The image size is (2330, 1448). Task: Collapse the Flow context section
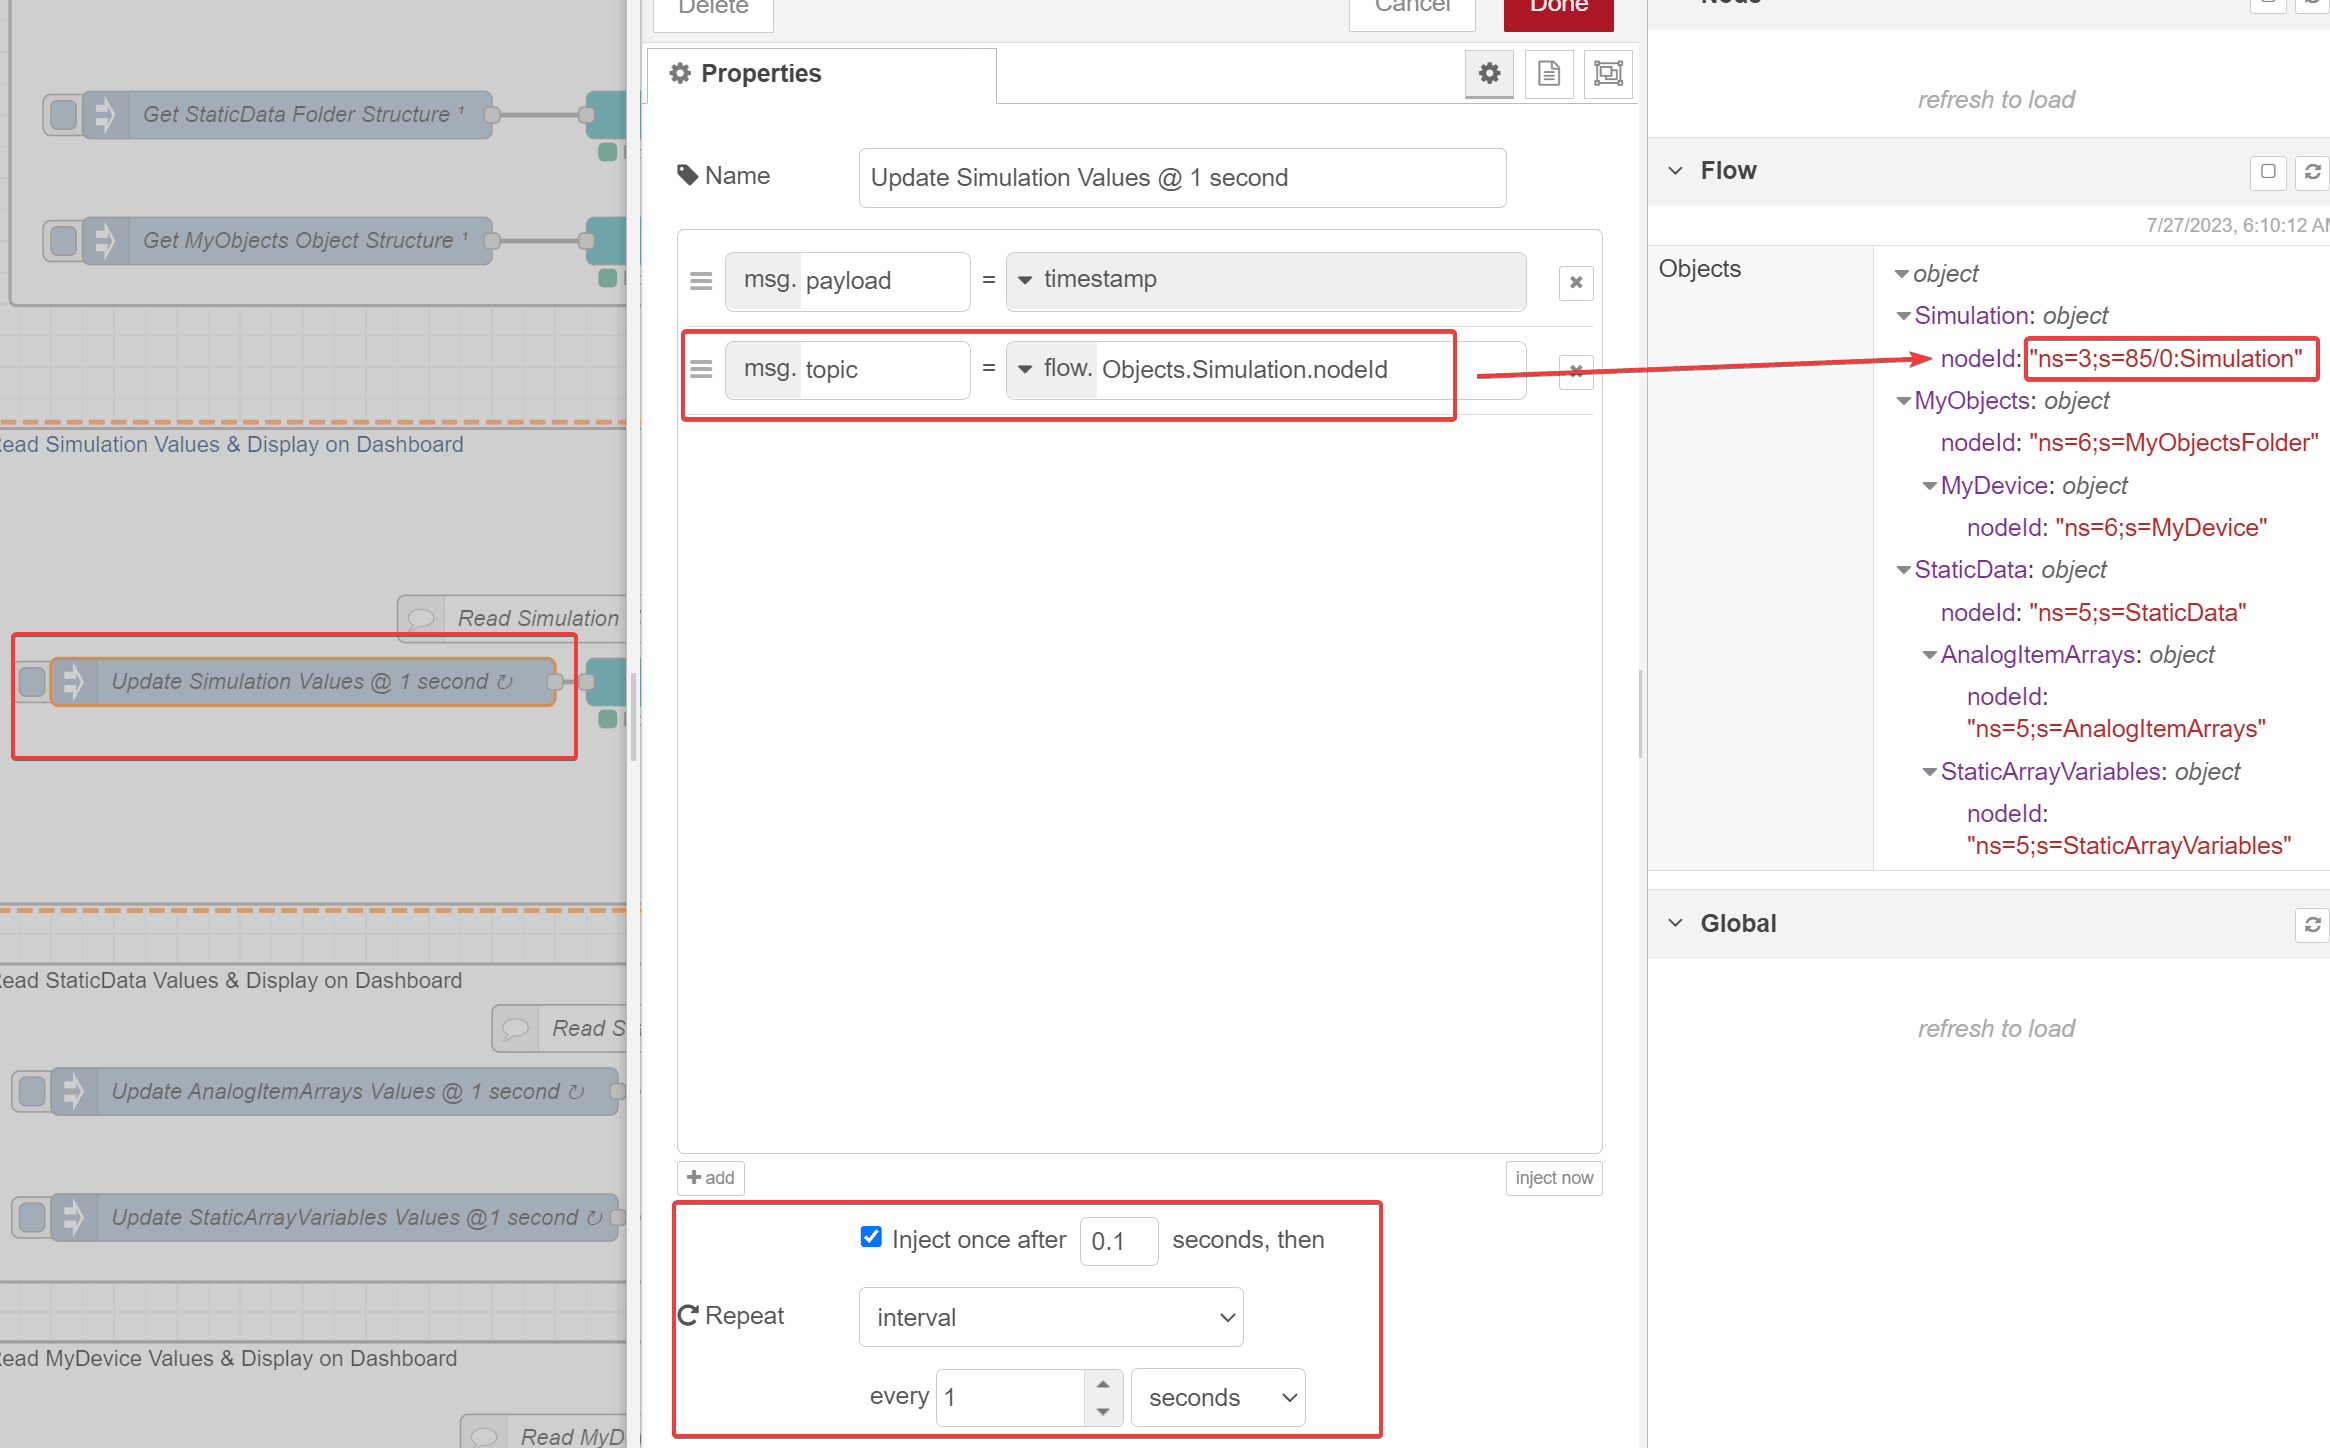1675,171
